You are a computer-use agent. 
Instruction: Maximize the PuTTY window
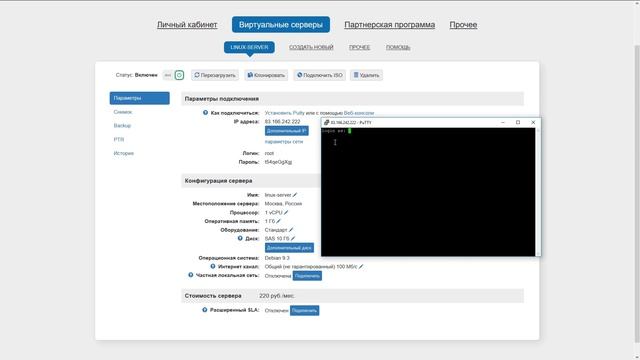(x=518, y=122)
